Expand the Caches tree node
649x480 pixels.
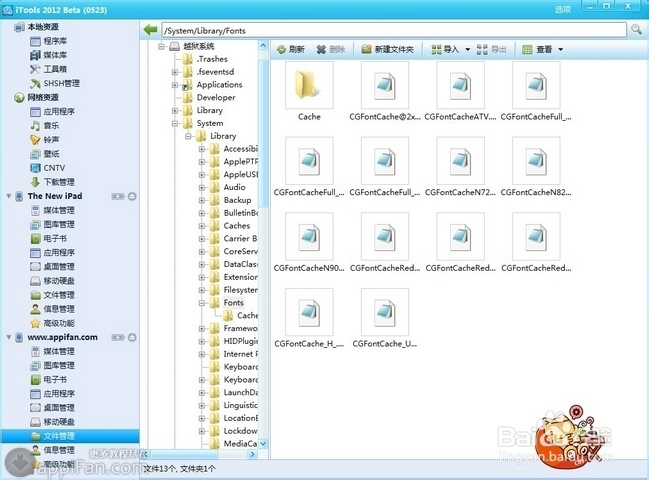(202, 226)
